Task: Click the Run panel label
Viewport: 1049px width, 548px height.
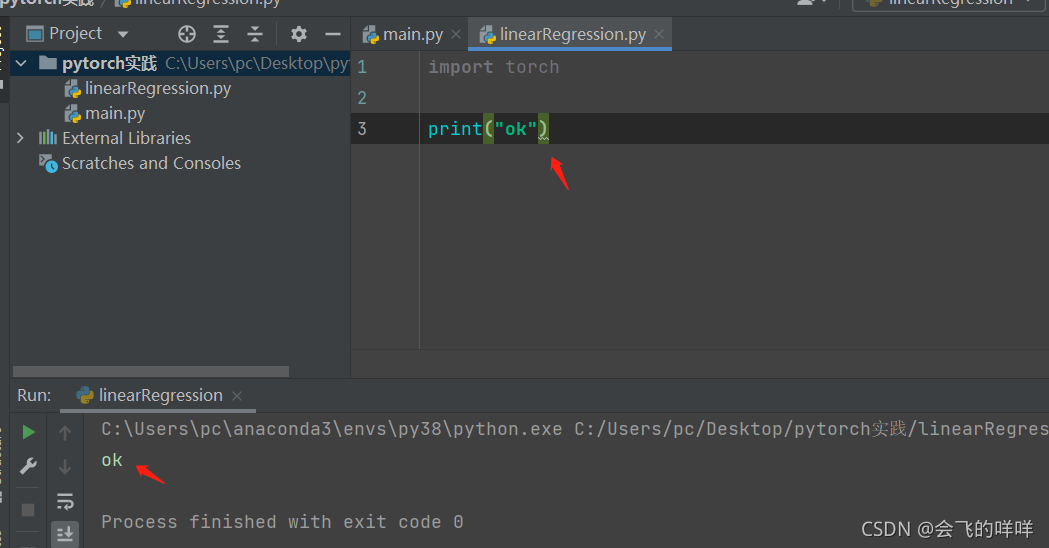Action: click(34, 395)
